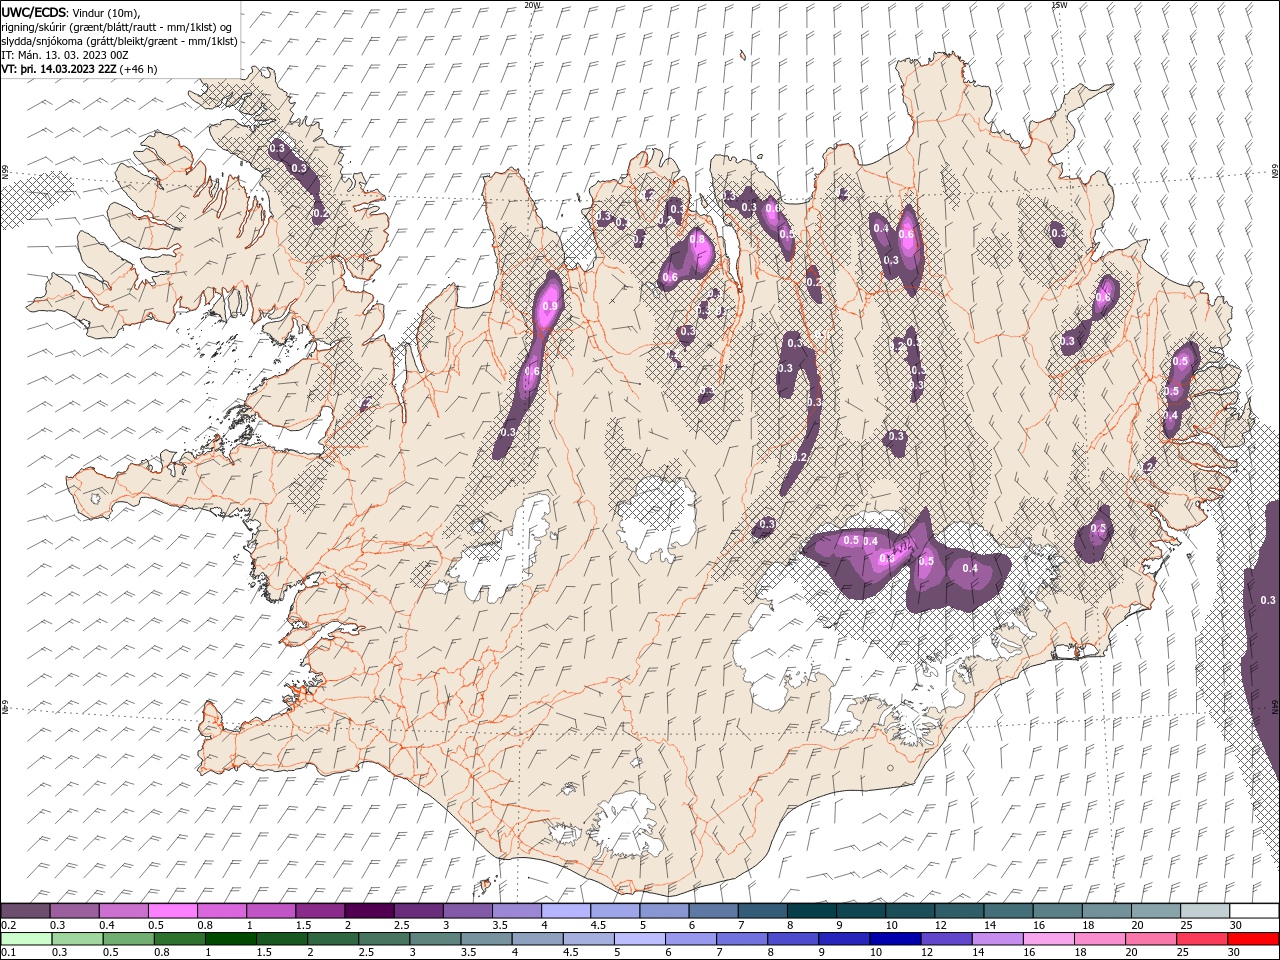This screenshot has width=1280, height=960.
Task: Click the lower-row legend label 25
Action: [x=1183, y=953]
